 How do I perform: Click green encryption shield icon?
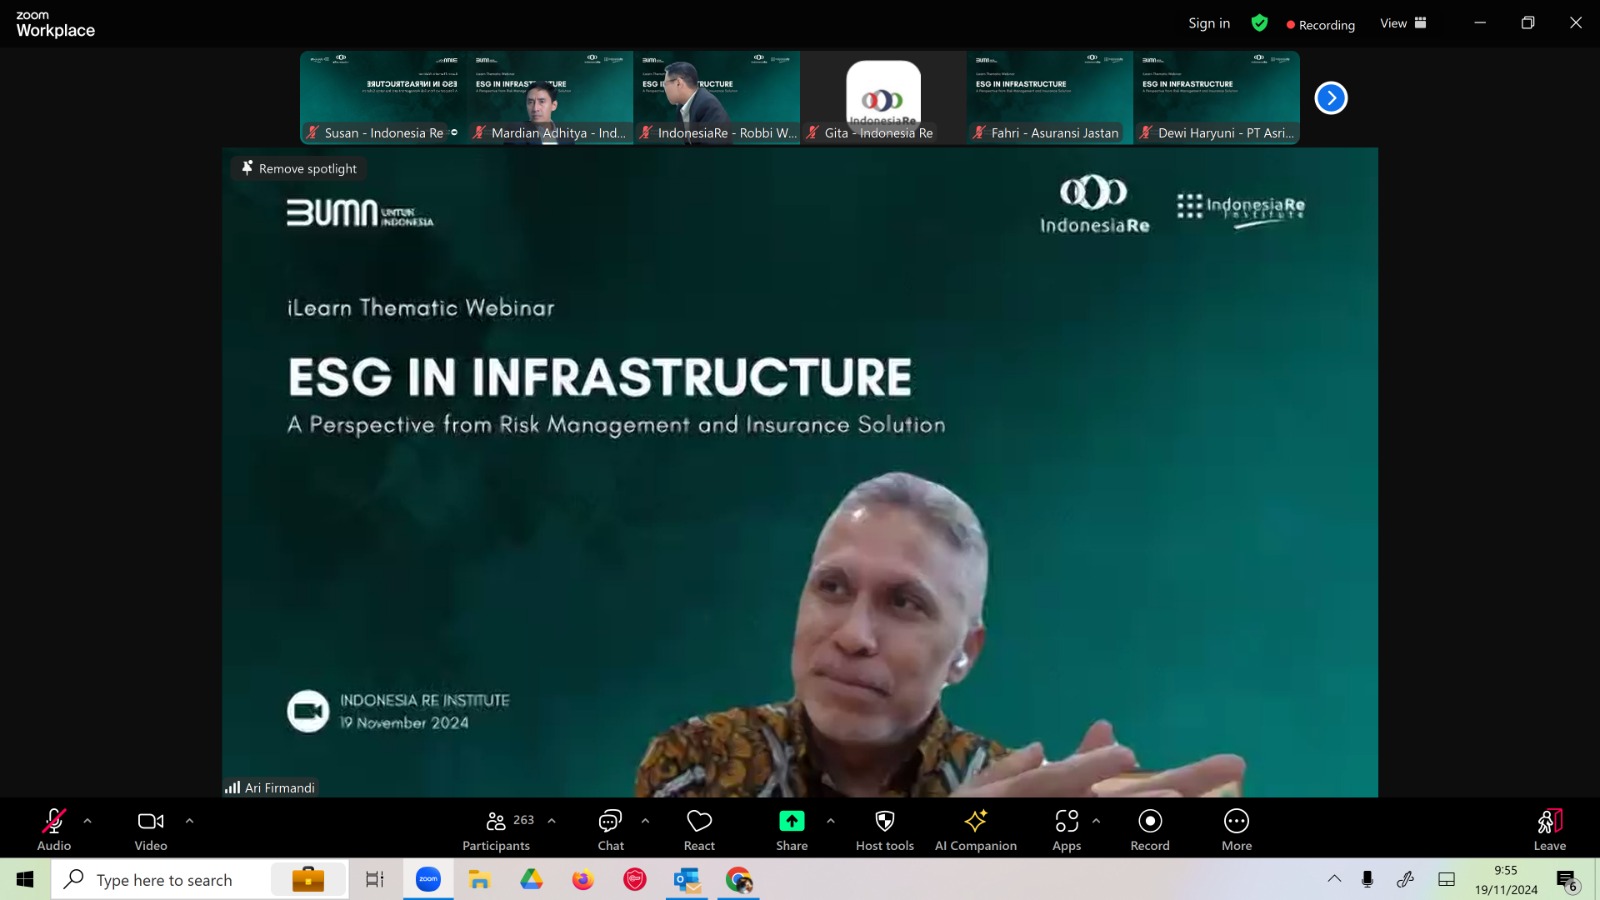[x=1259, y=23]
